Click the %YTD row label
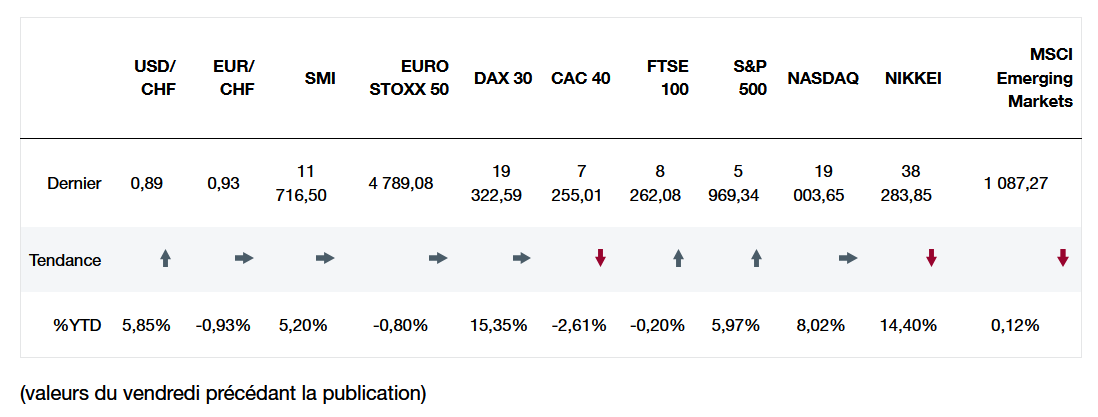 76,325
